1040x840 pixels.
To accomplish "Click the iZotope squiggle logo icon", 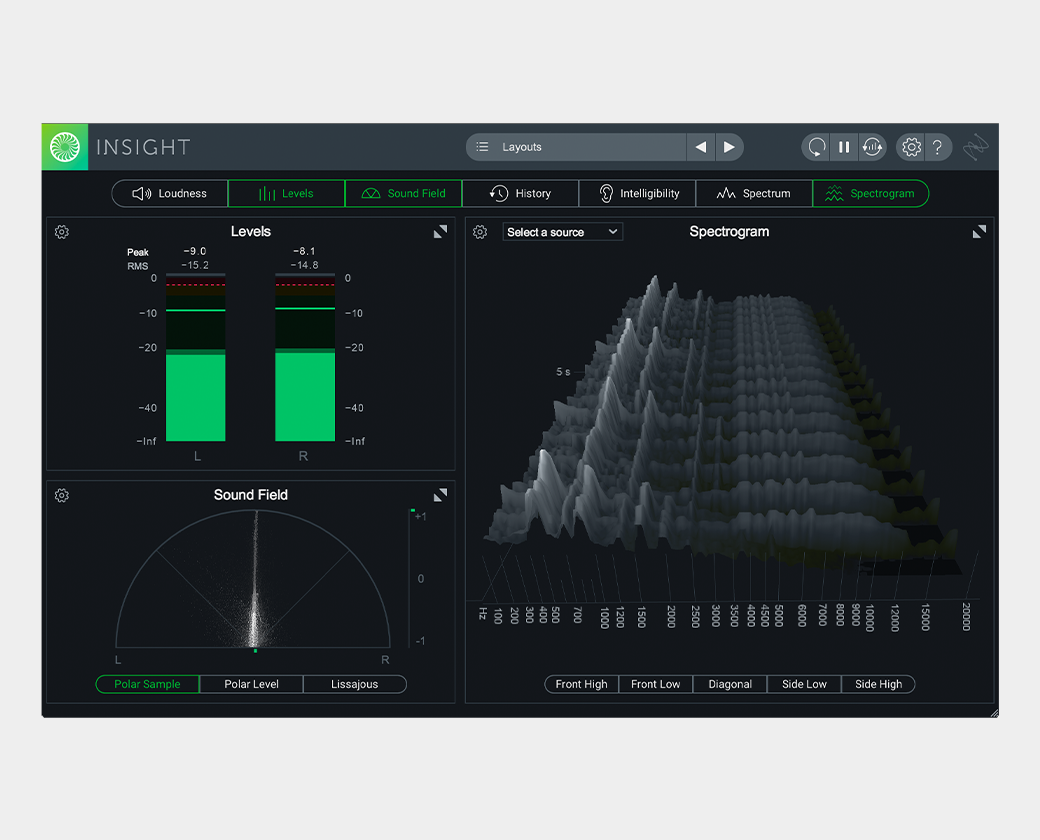I will pos(976,147).
